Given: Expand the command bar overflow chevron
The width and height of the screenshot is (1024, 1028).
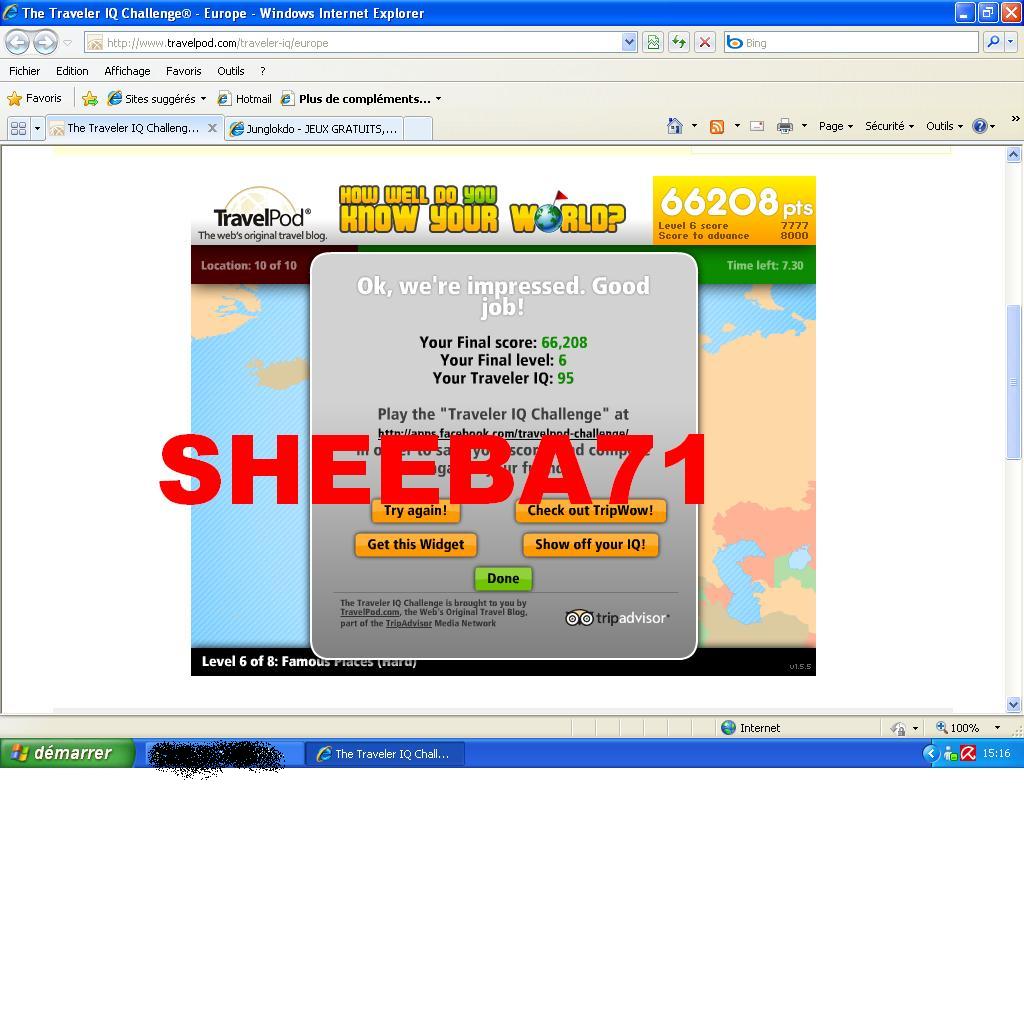Looking at the screenshot, I should click(1015, 119).
